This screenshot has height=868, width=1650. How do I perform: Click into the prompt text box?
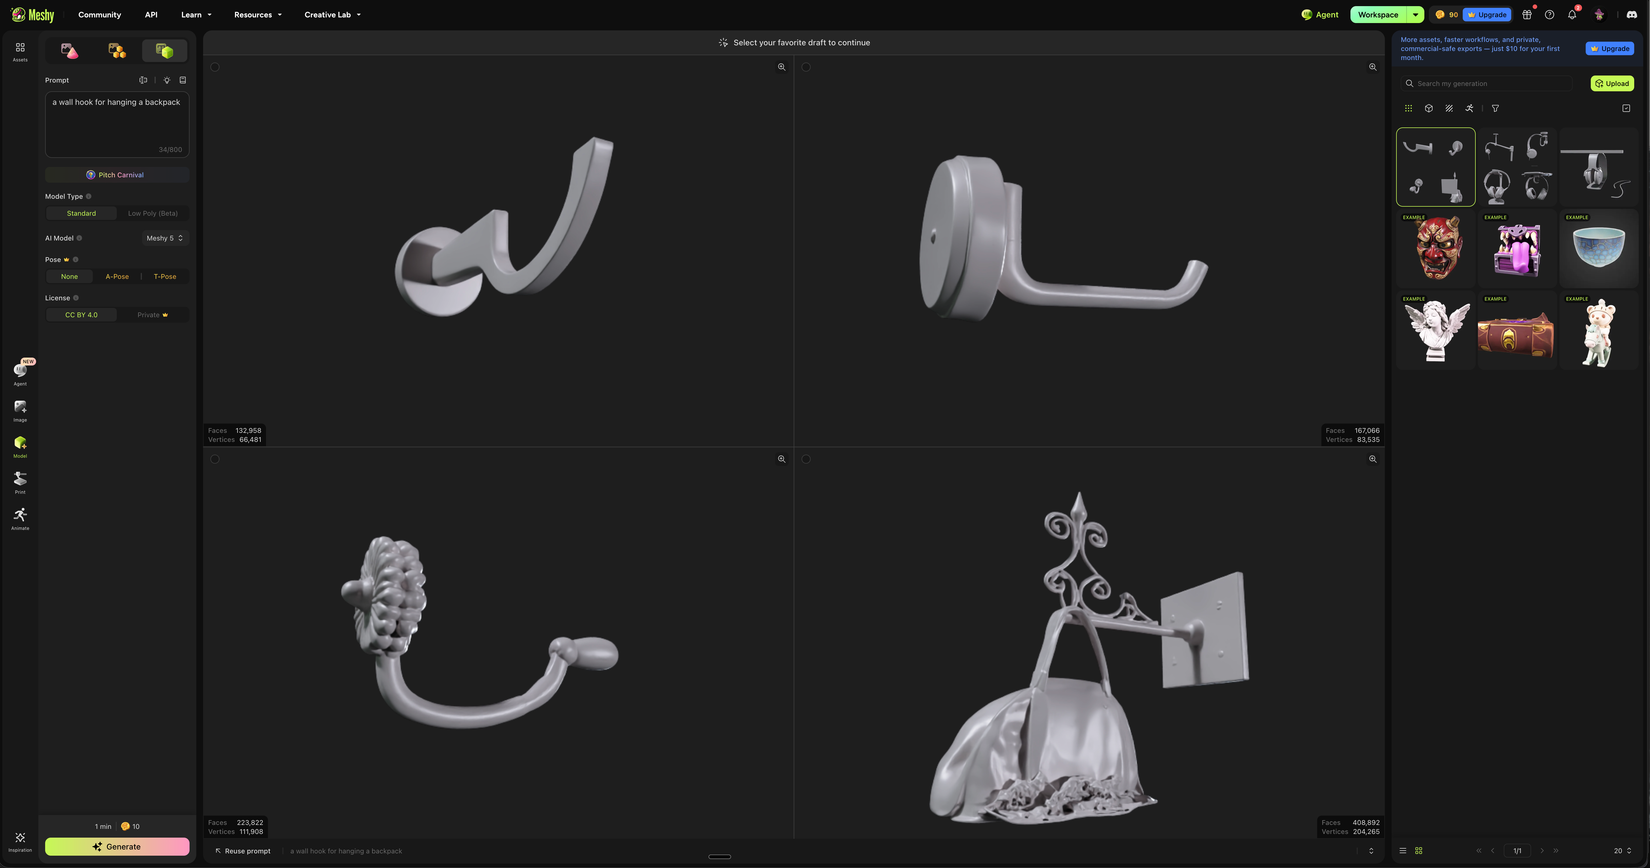tap(117, 125)
